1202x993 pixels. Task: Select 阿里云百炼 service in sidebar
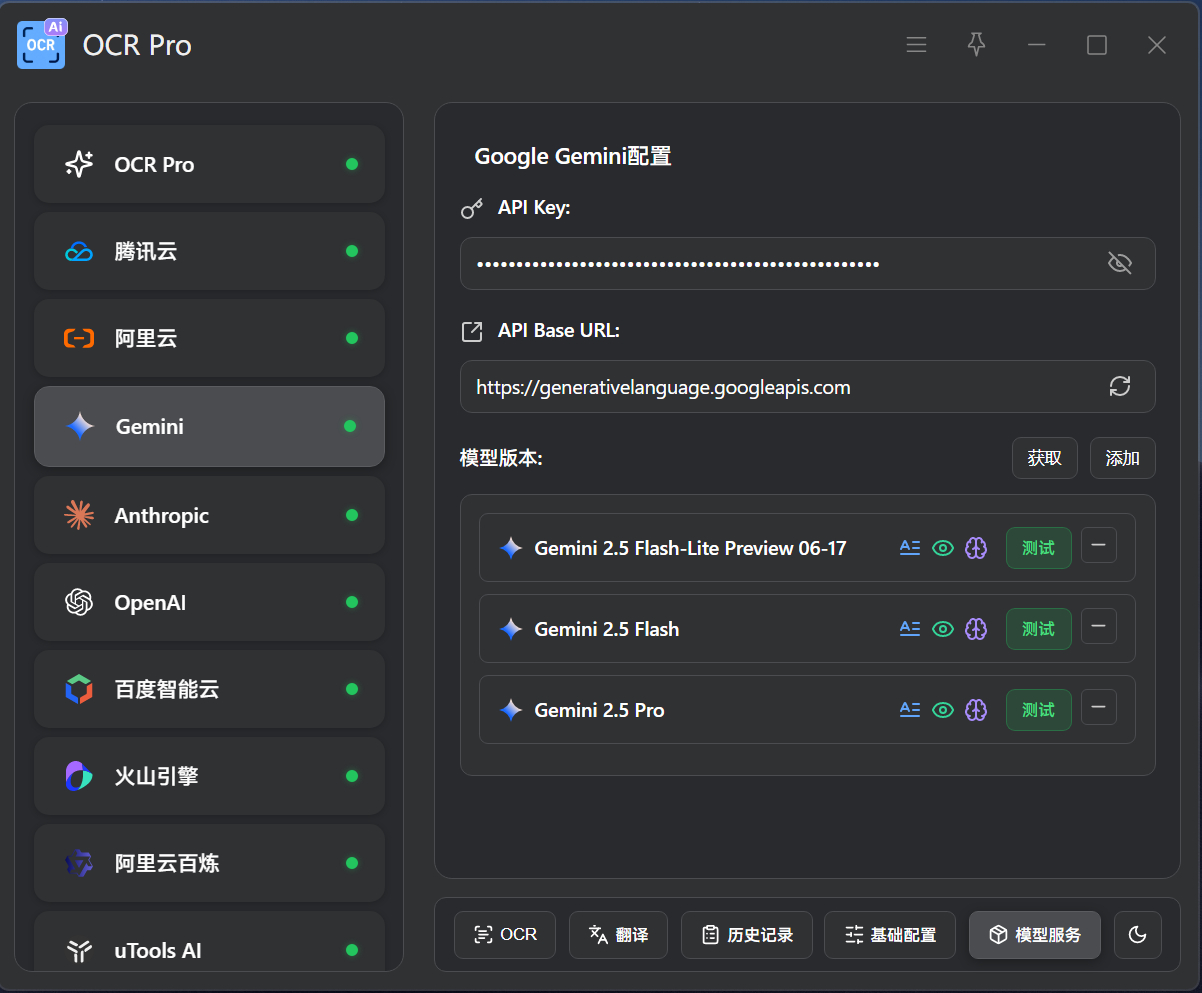coord(210,863)
